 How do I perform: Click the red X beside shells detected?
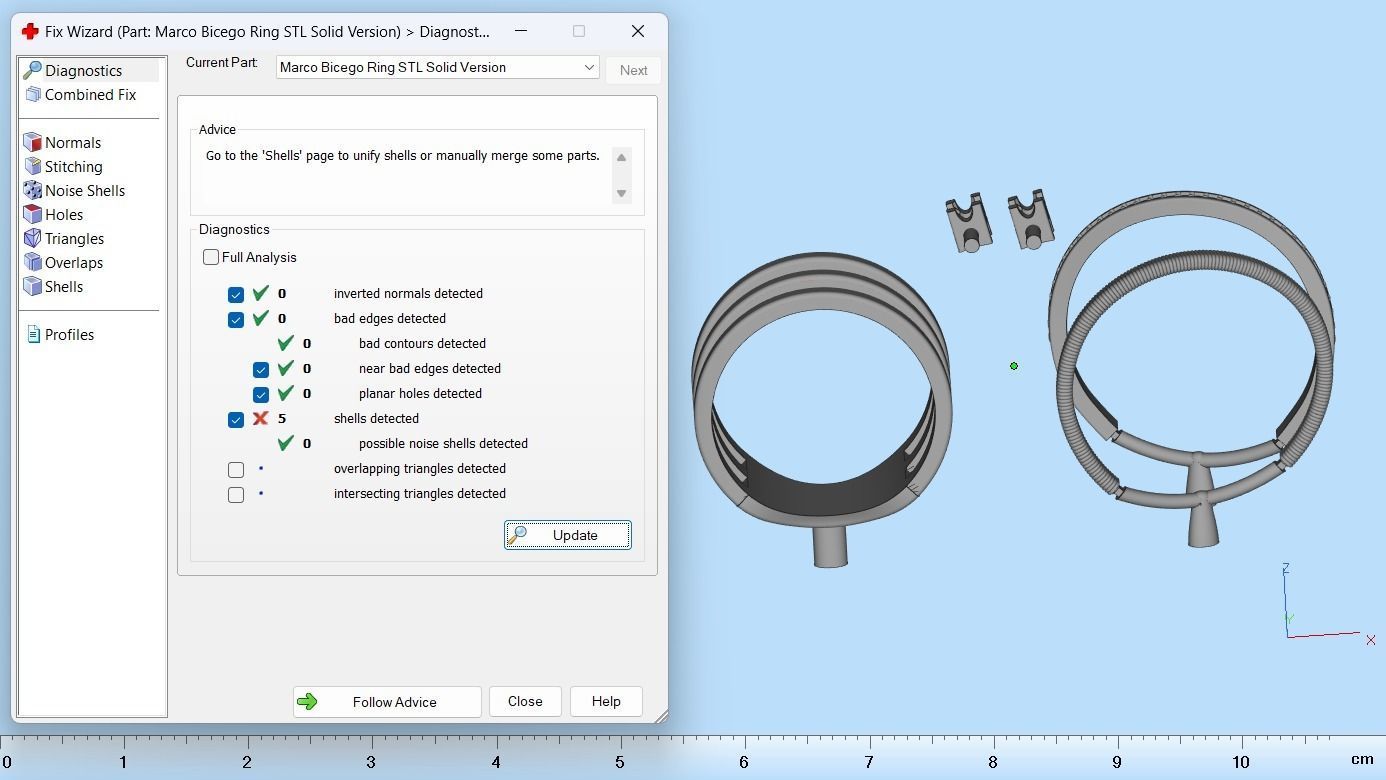pos(260,418)
